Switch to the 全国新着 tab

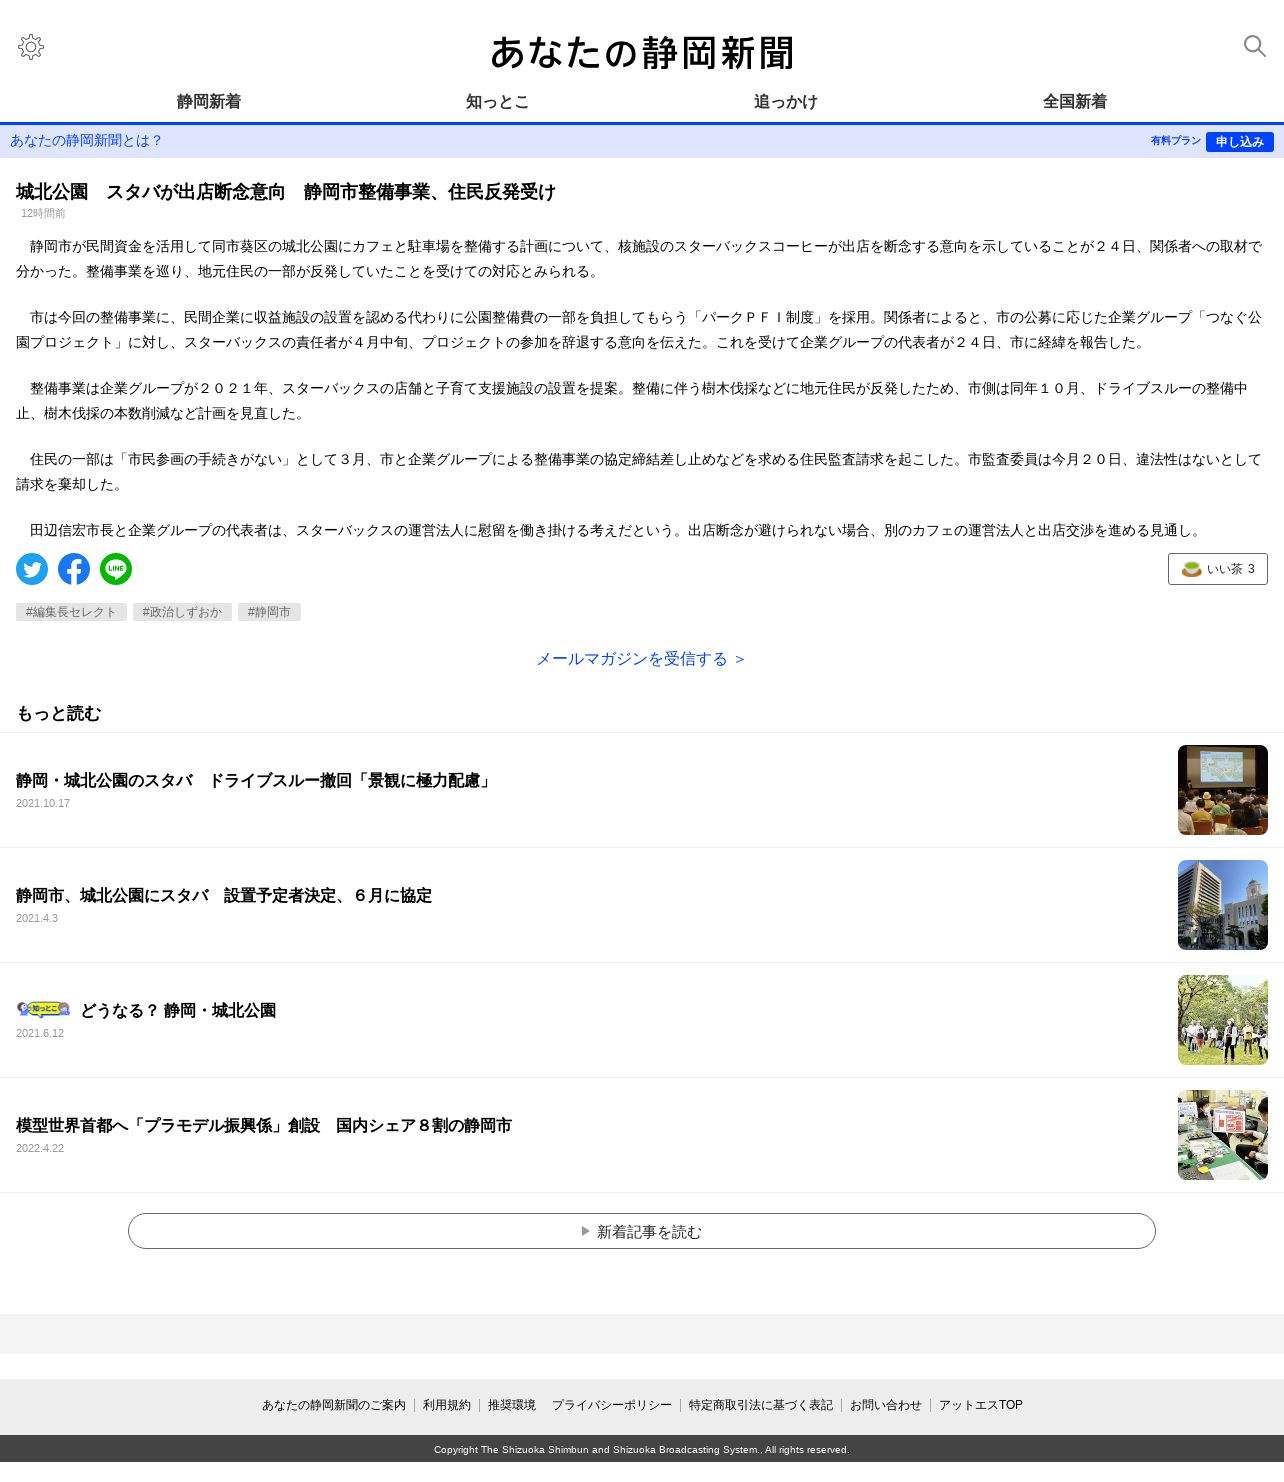pos(1075,101)
